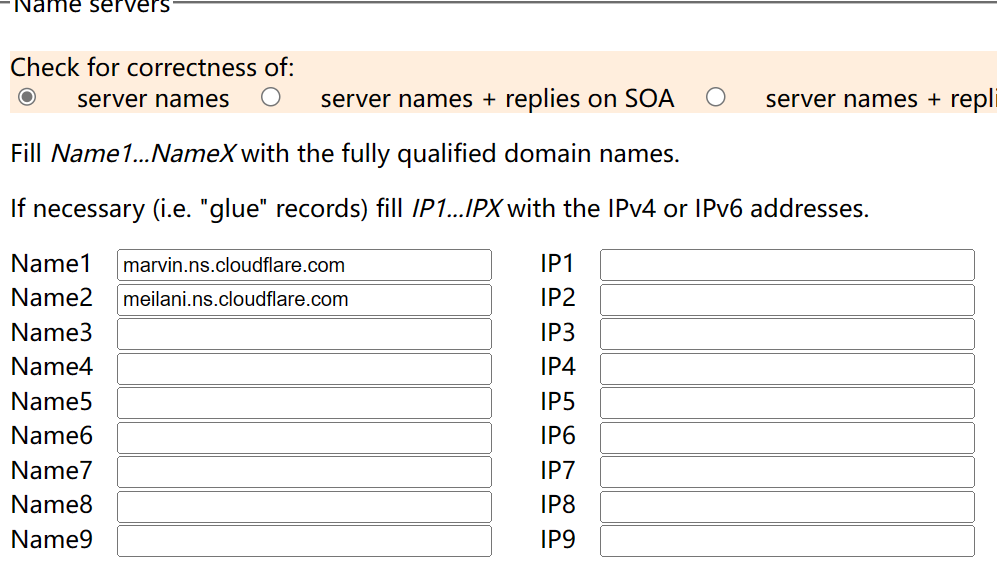Select the Name8 input field
This screenshot has width=997, height=570.
304,506
